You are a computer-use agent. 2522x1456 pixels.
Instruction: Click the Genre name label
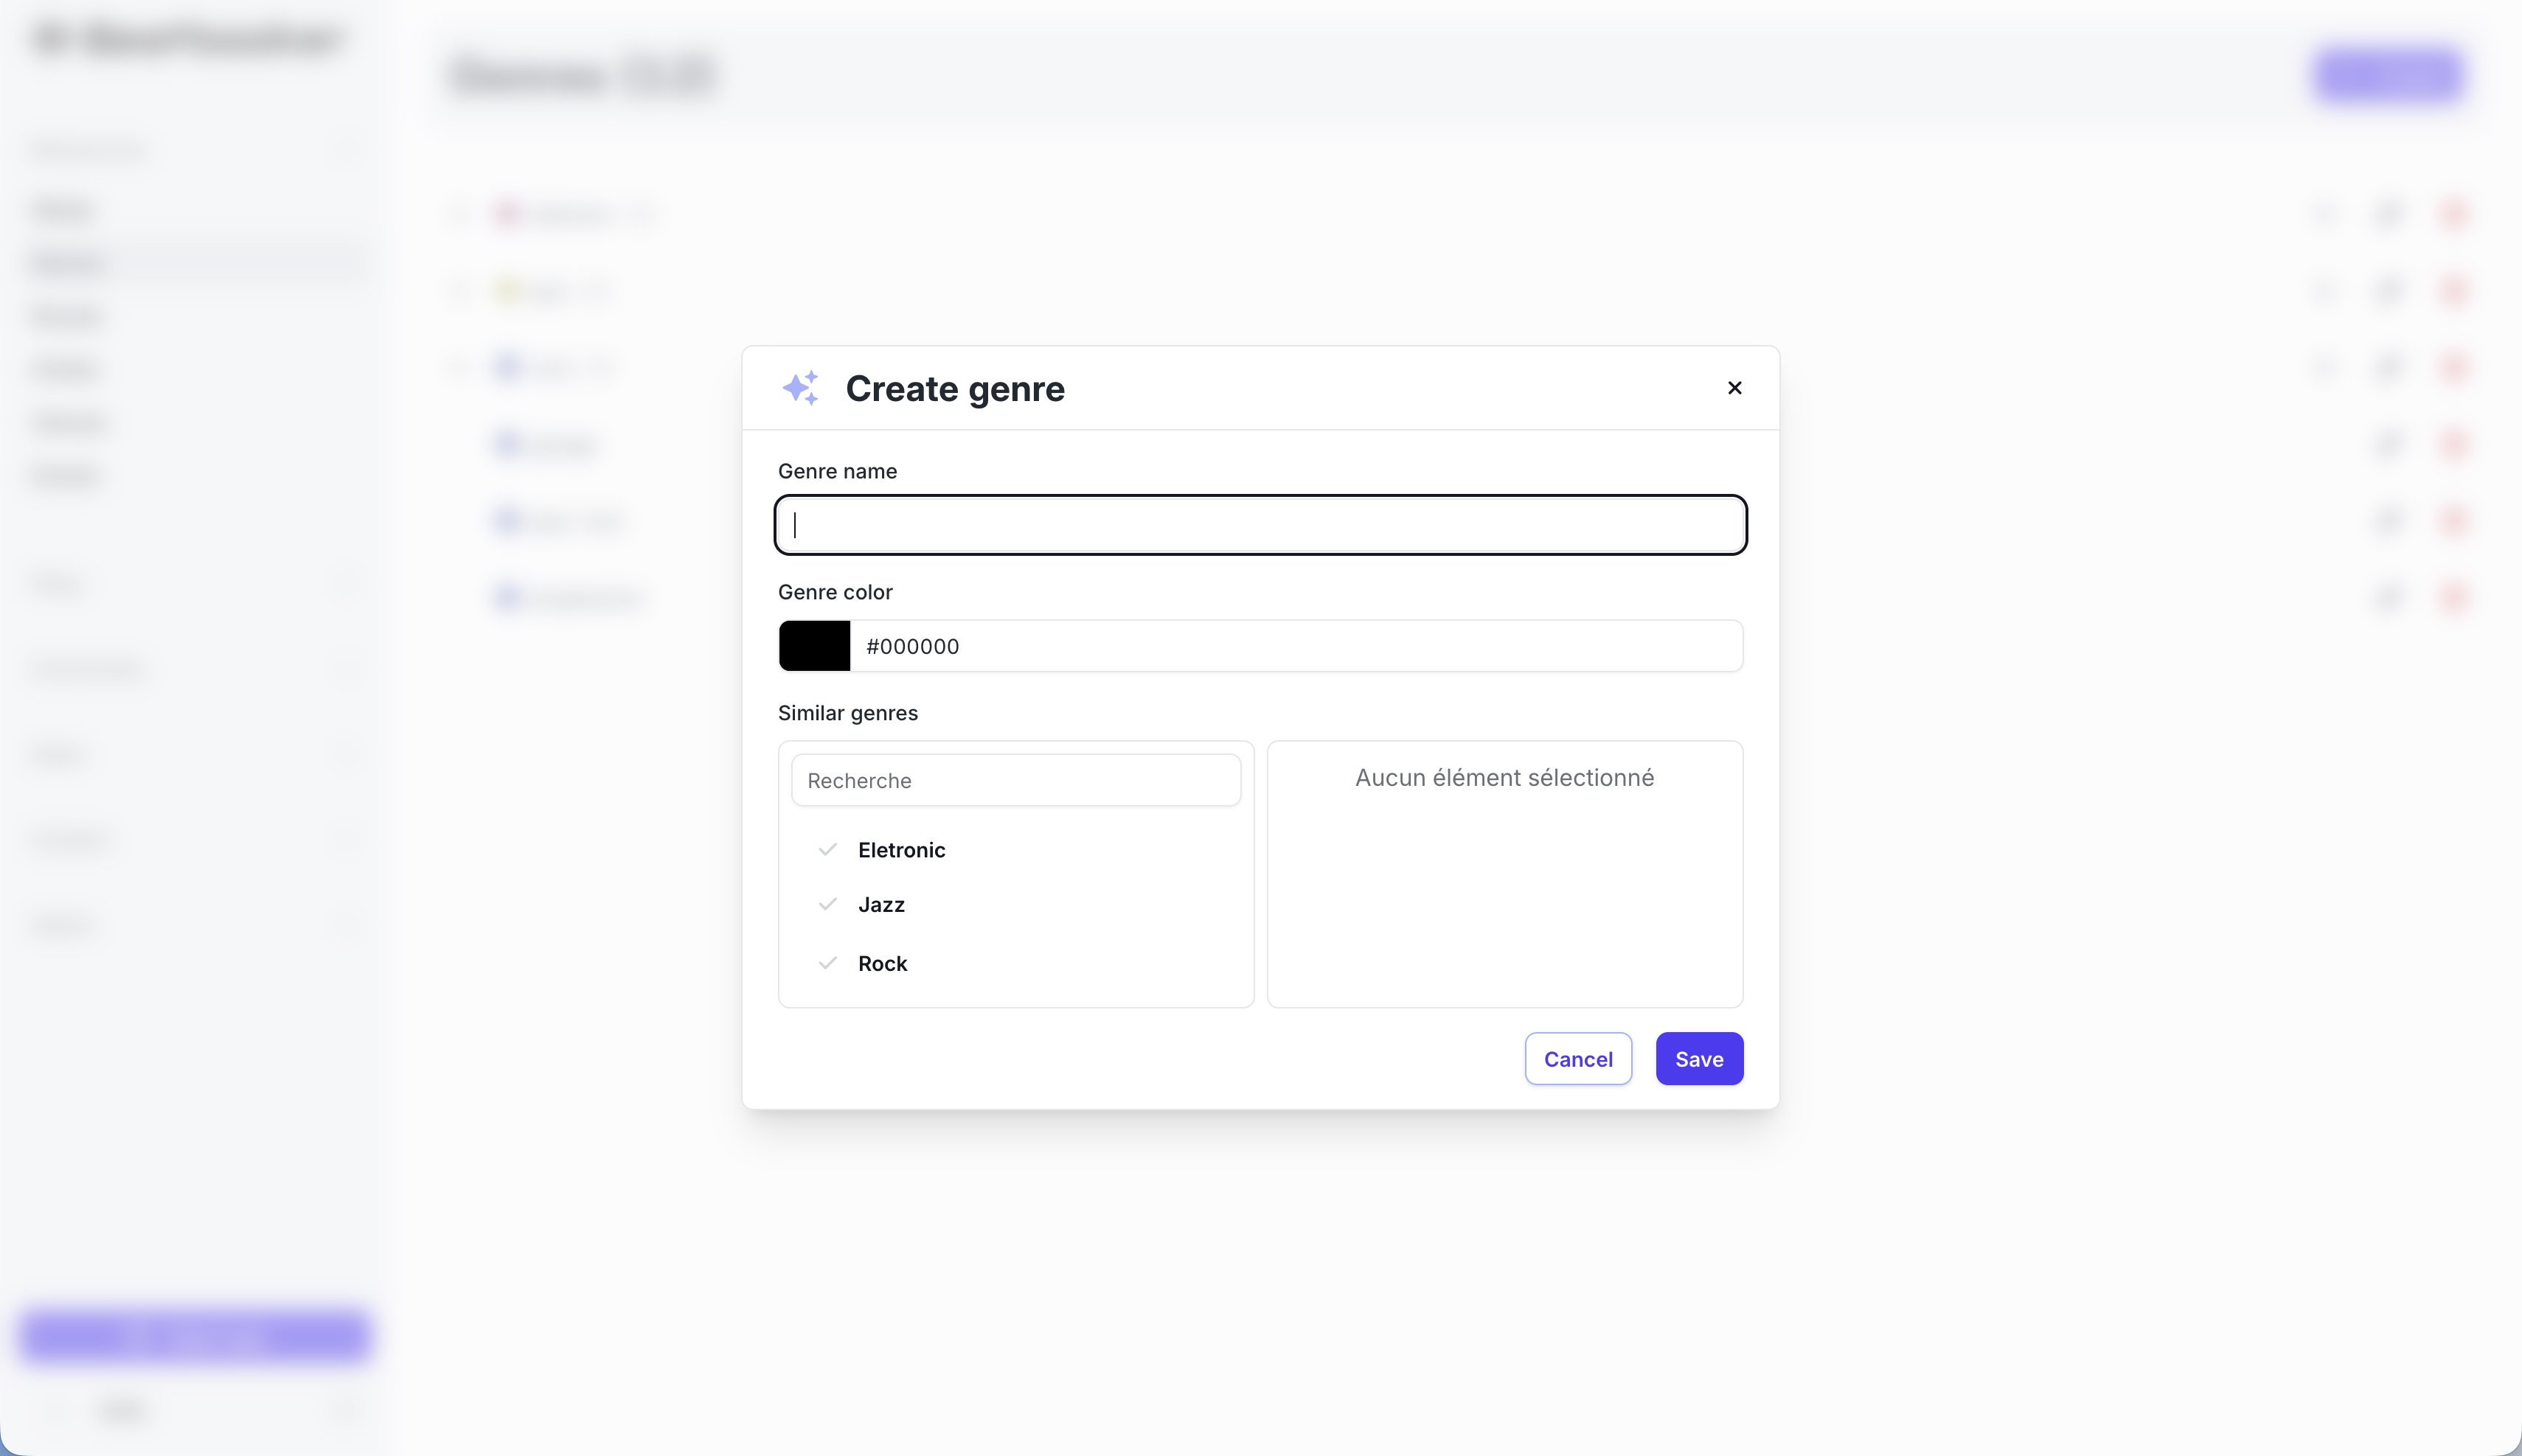click(837, 471)
